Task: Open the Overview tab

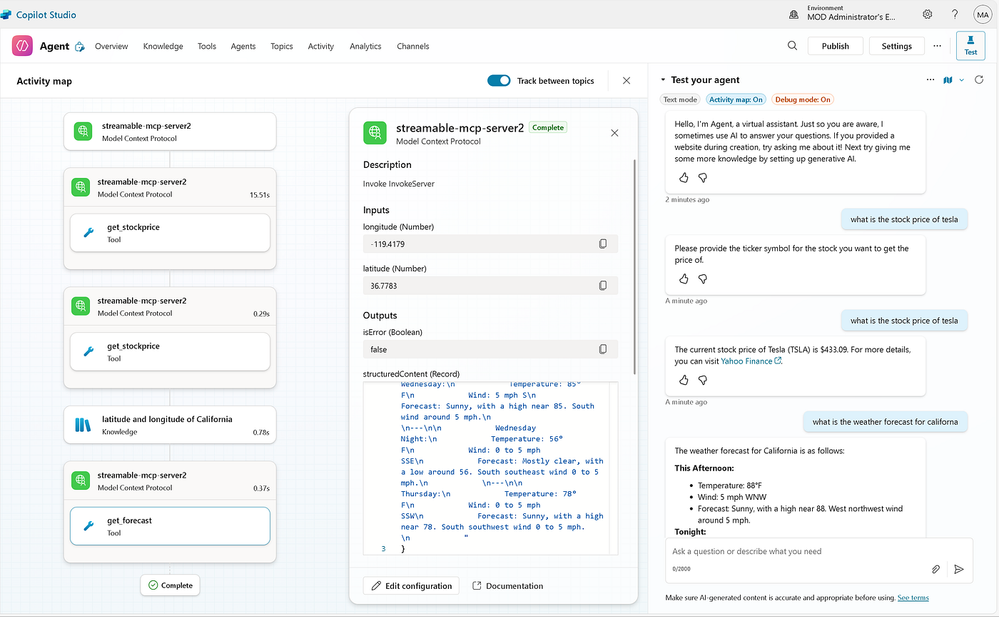Action: 111,46
